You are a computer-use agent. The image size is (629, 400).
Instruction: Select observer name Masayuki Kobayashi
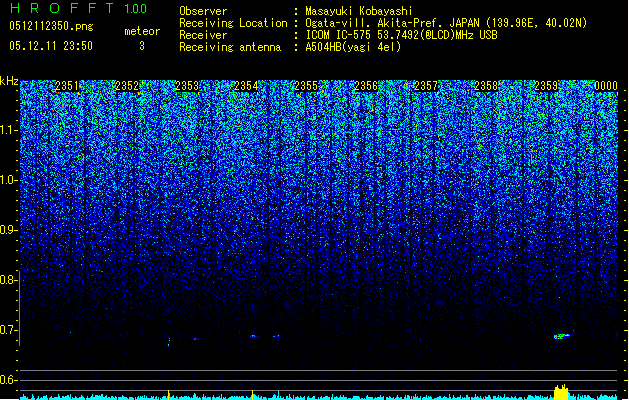pos(358,11)
